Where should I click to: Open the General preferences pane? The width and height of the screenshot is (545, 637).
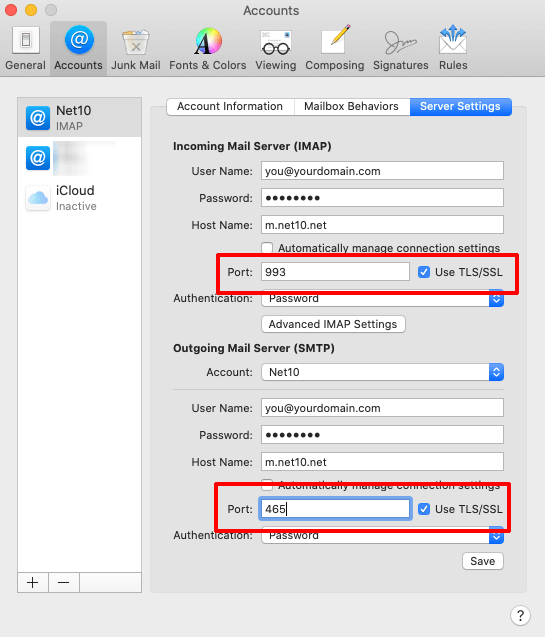25,48
